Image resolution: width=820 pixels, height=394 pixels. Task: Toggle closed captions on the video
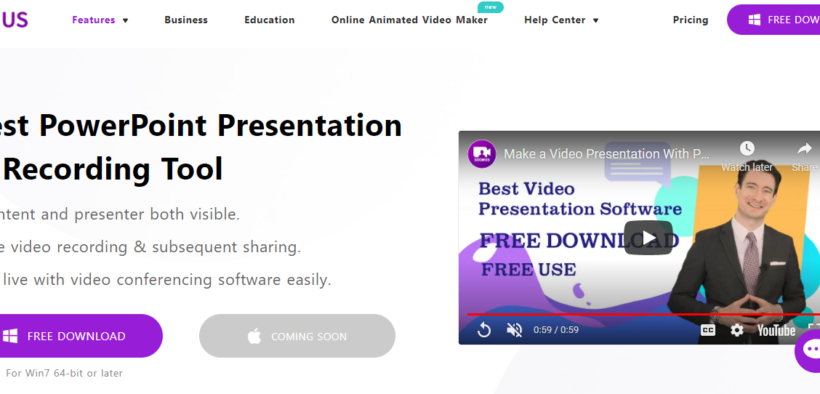[x=708, y=330]
